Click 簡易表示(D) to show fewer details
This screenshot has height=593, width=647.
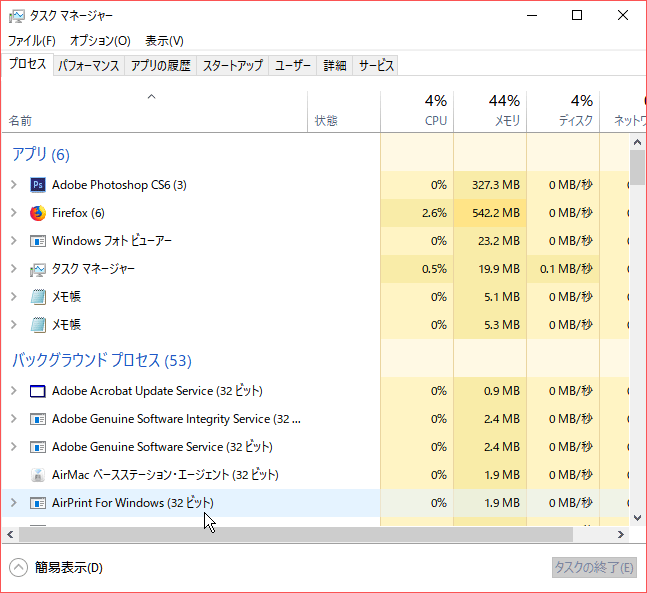(57, 568)
